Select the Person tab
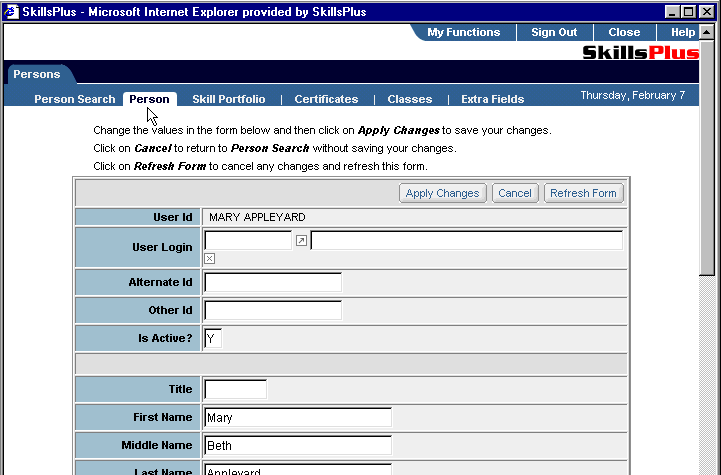The image size is (721, 475). (x=149, y=99)
